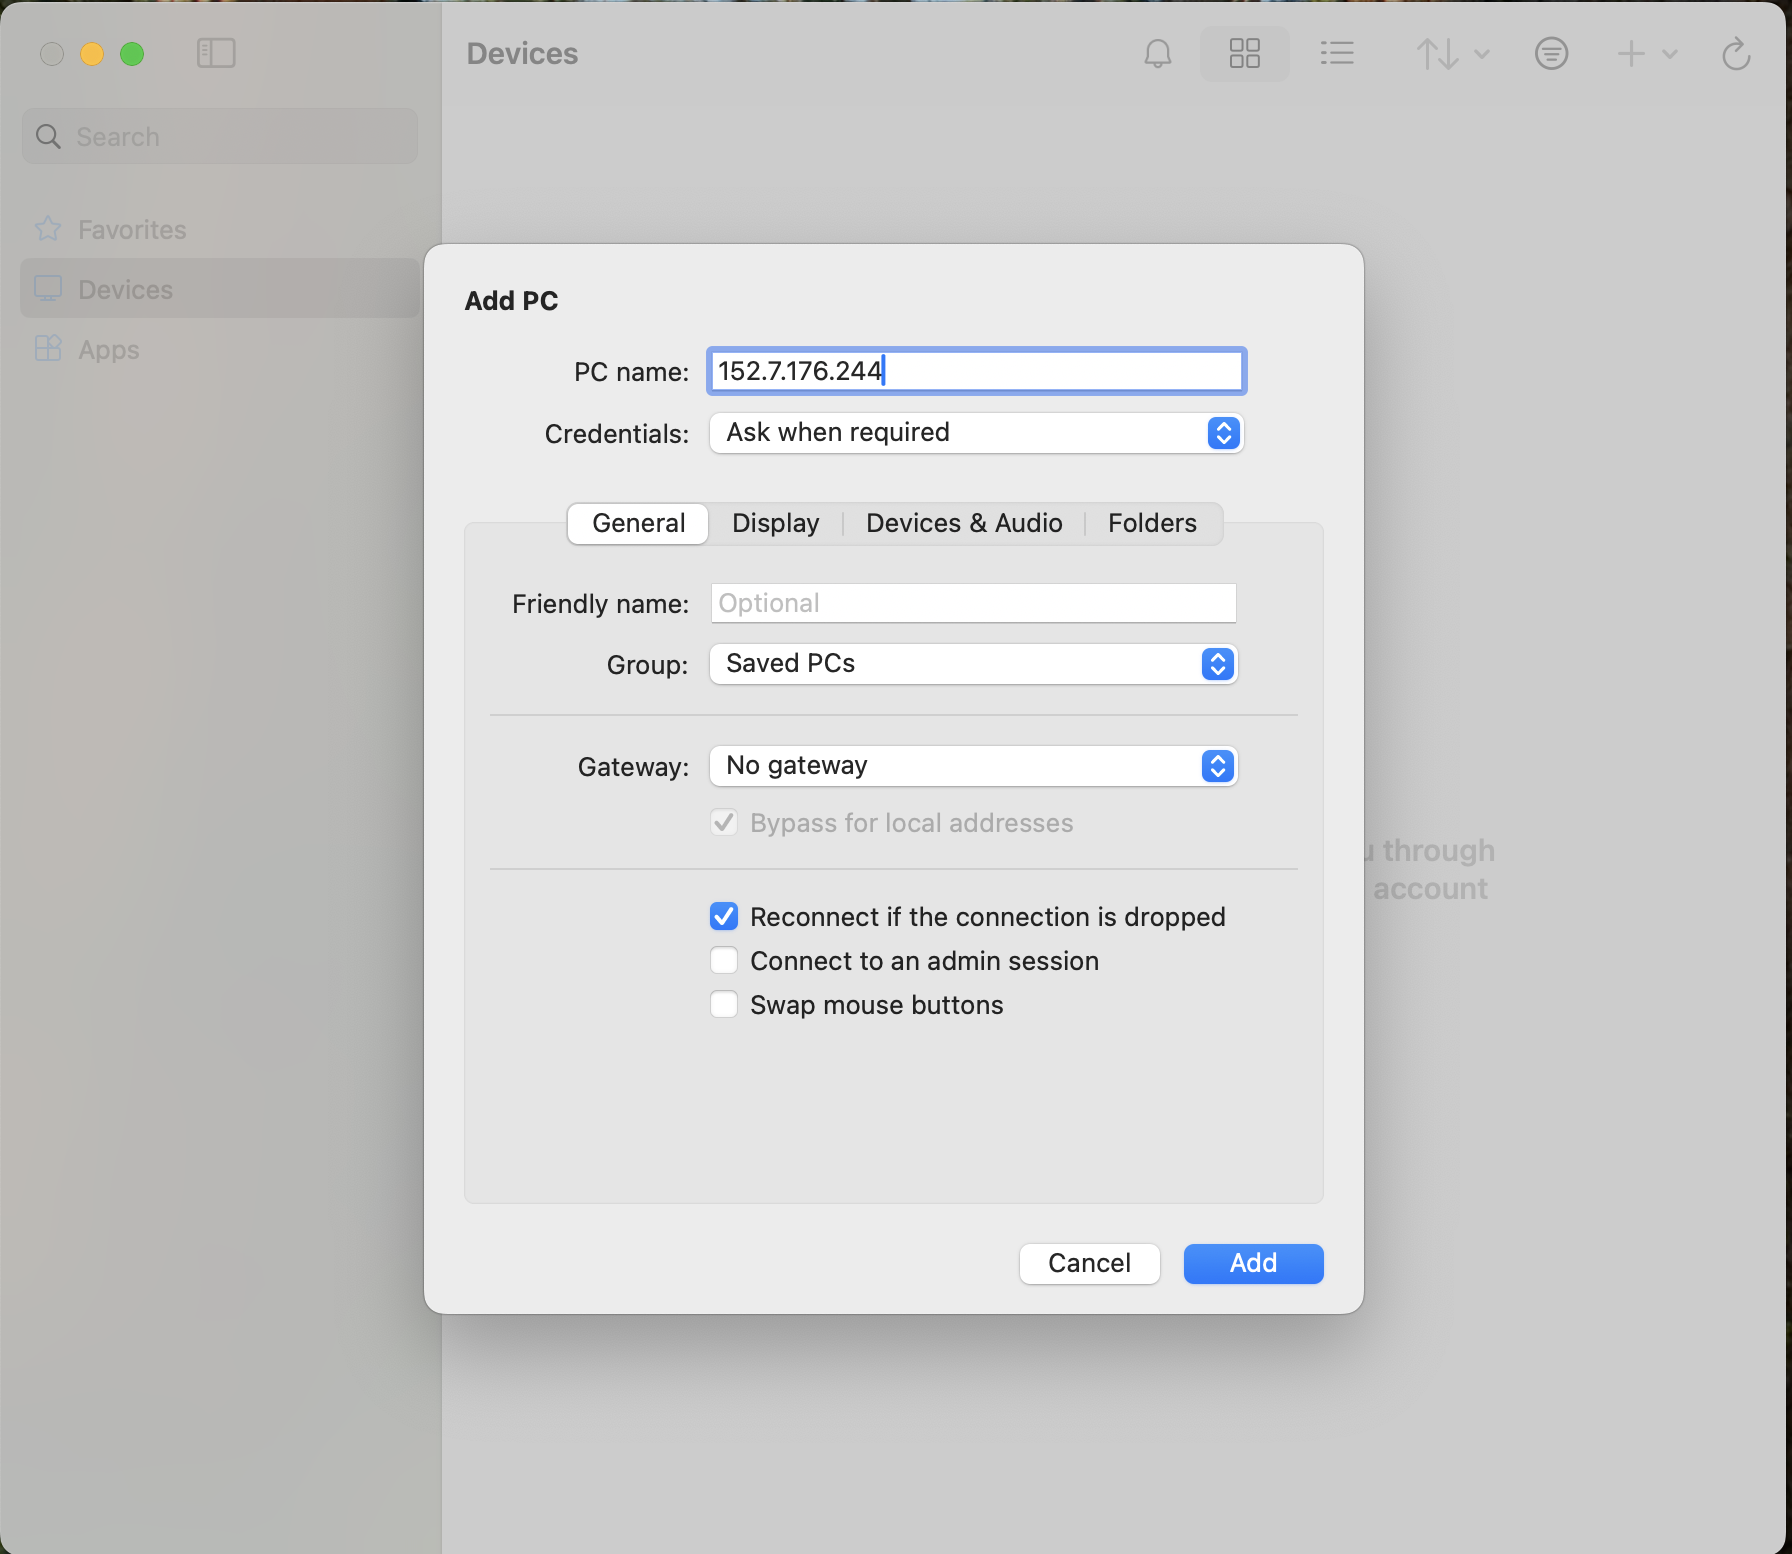Enable Swap mouse buttons checkbox
Viewport: 1792px width, 1554px height.
(724, 1005)
